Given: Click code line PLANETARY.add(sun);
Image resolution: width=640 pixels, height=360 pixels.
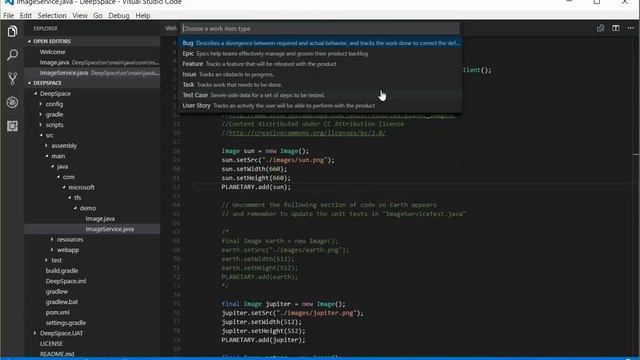Looking at the screenshot, I should [256, 187].
